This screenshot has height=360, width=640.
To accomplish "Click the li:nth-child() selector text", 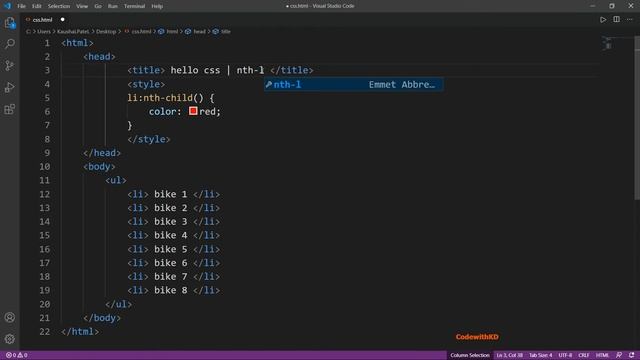I will tap(165, 98).
